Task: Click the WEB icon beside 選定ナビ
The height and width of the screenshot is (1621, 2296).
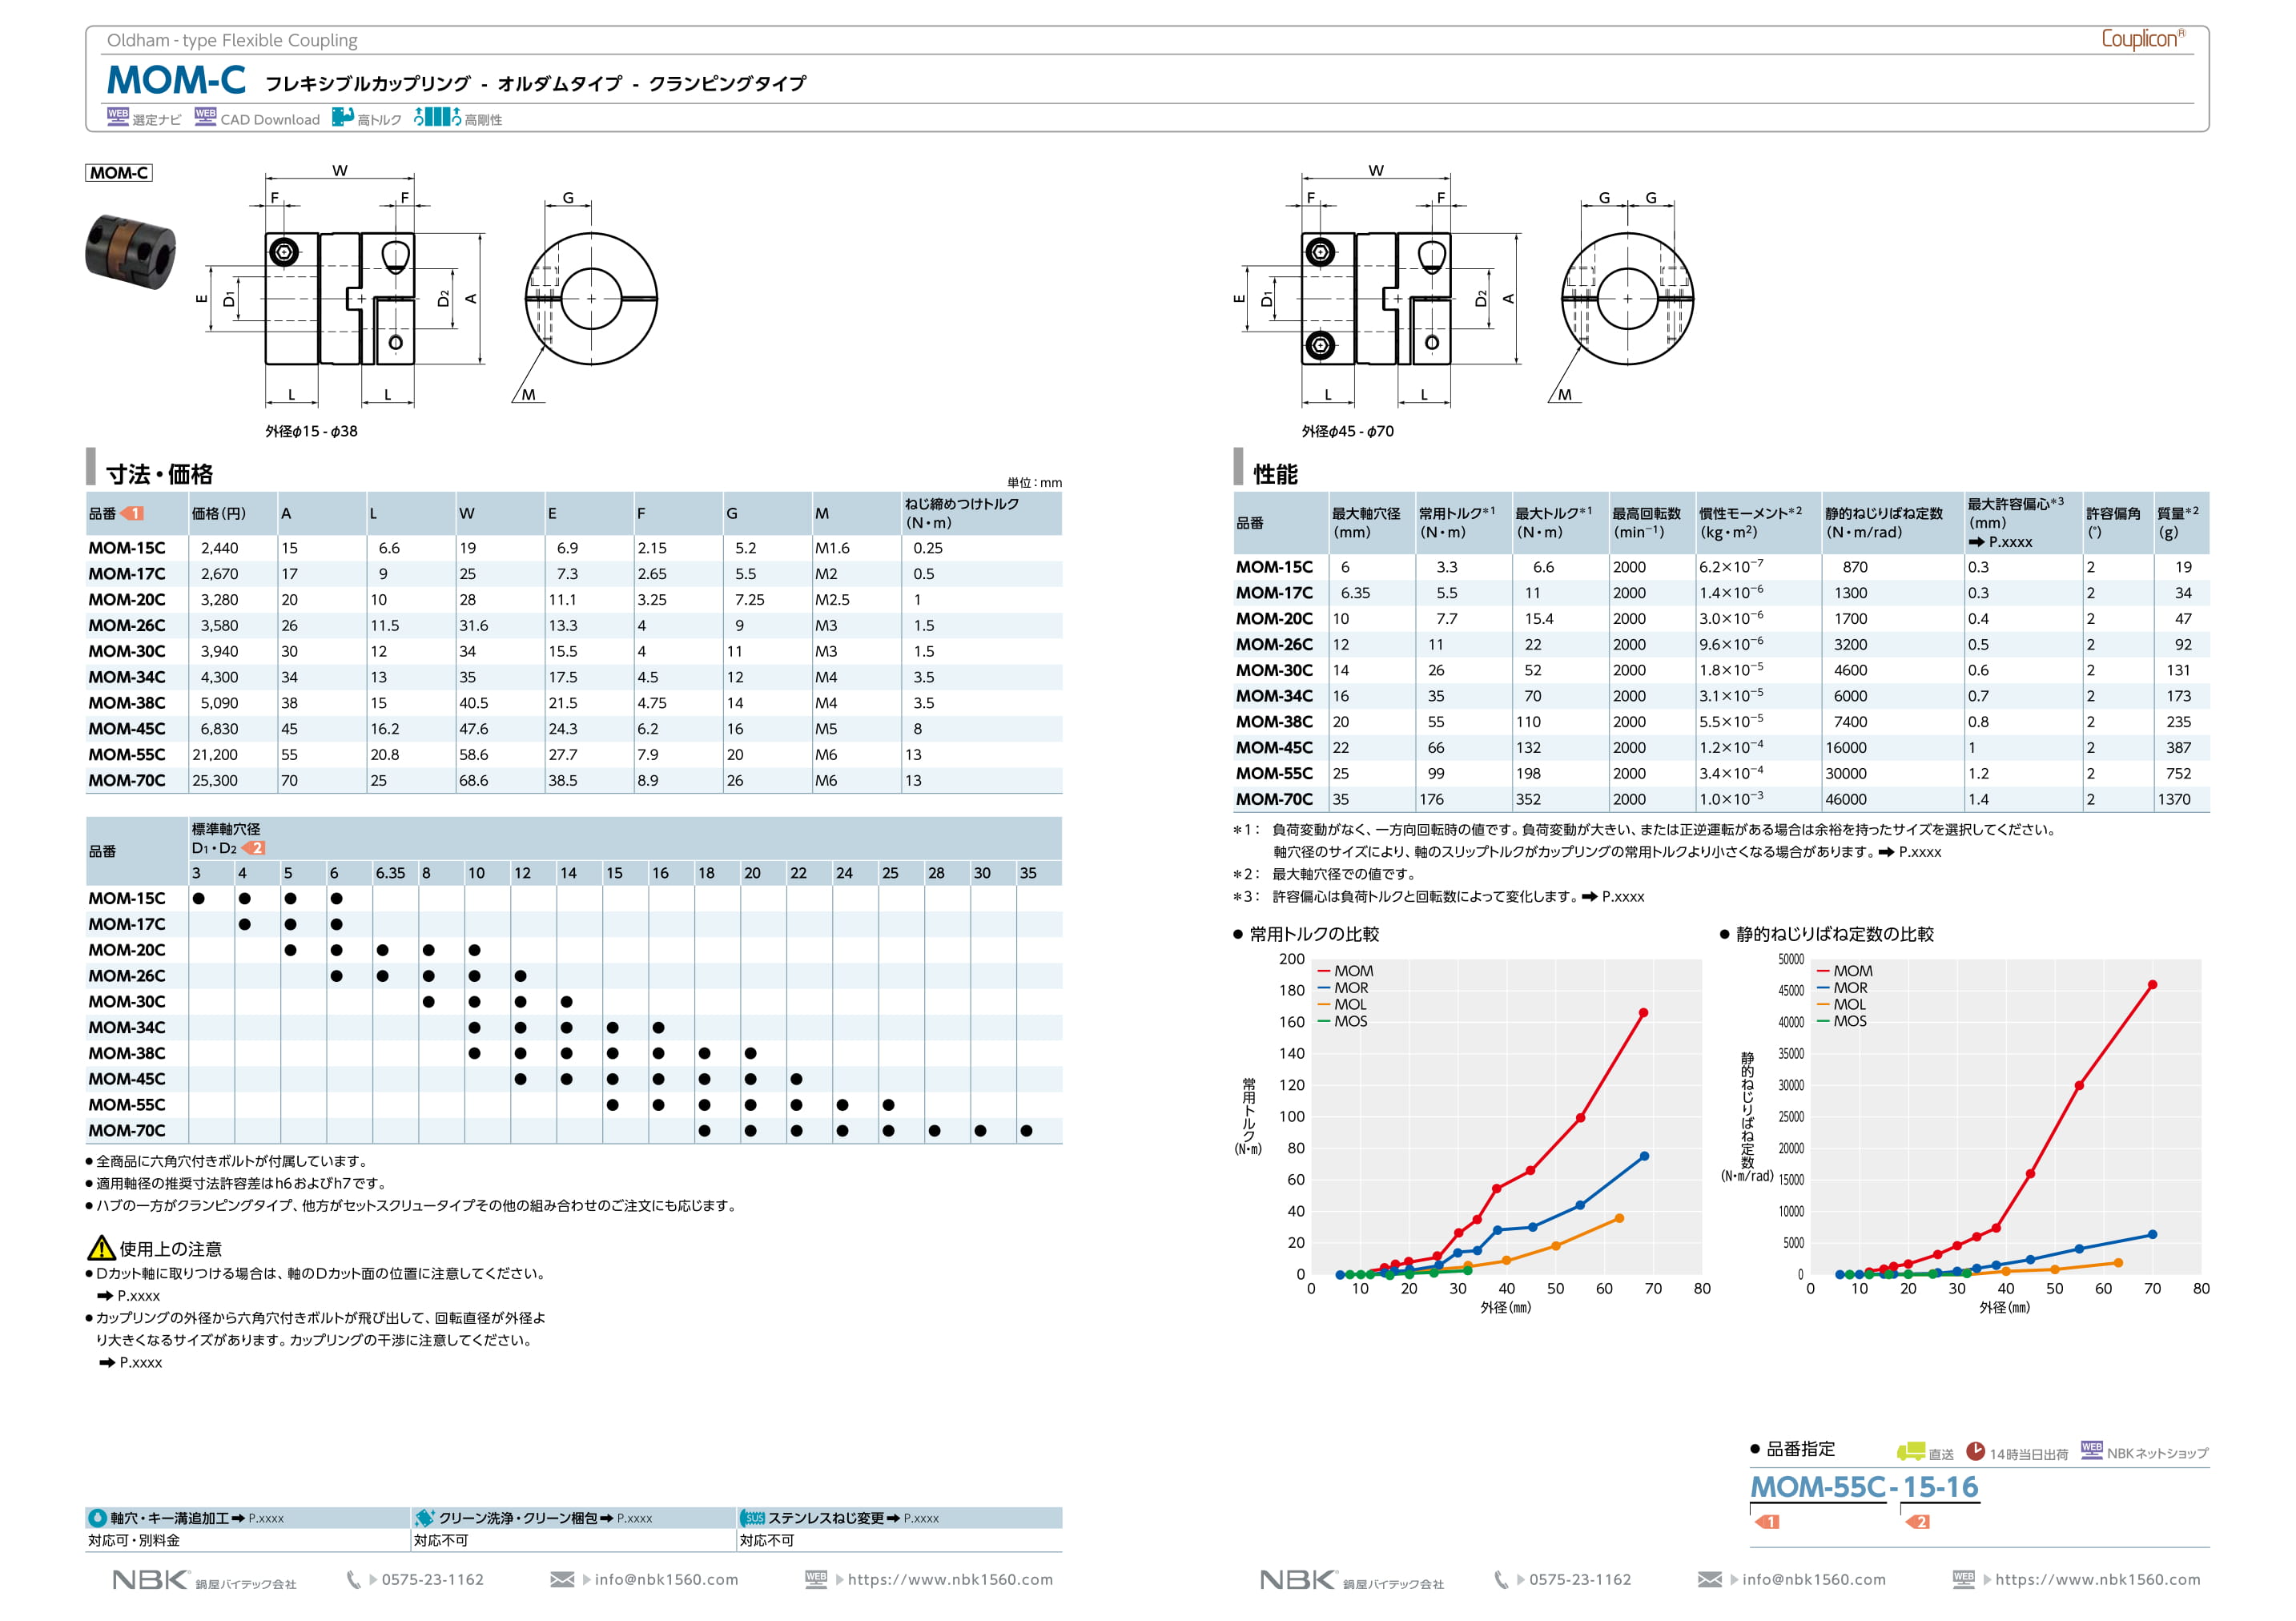Action: [x=118, y=117]
